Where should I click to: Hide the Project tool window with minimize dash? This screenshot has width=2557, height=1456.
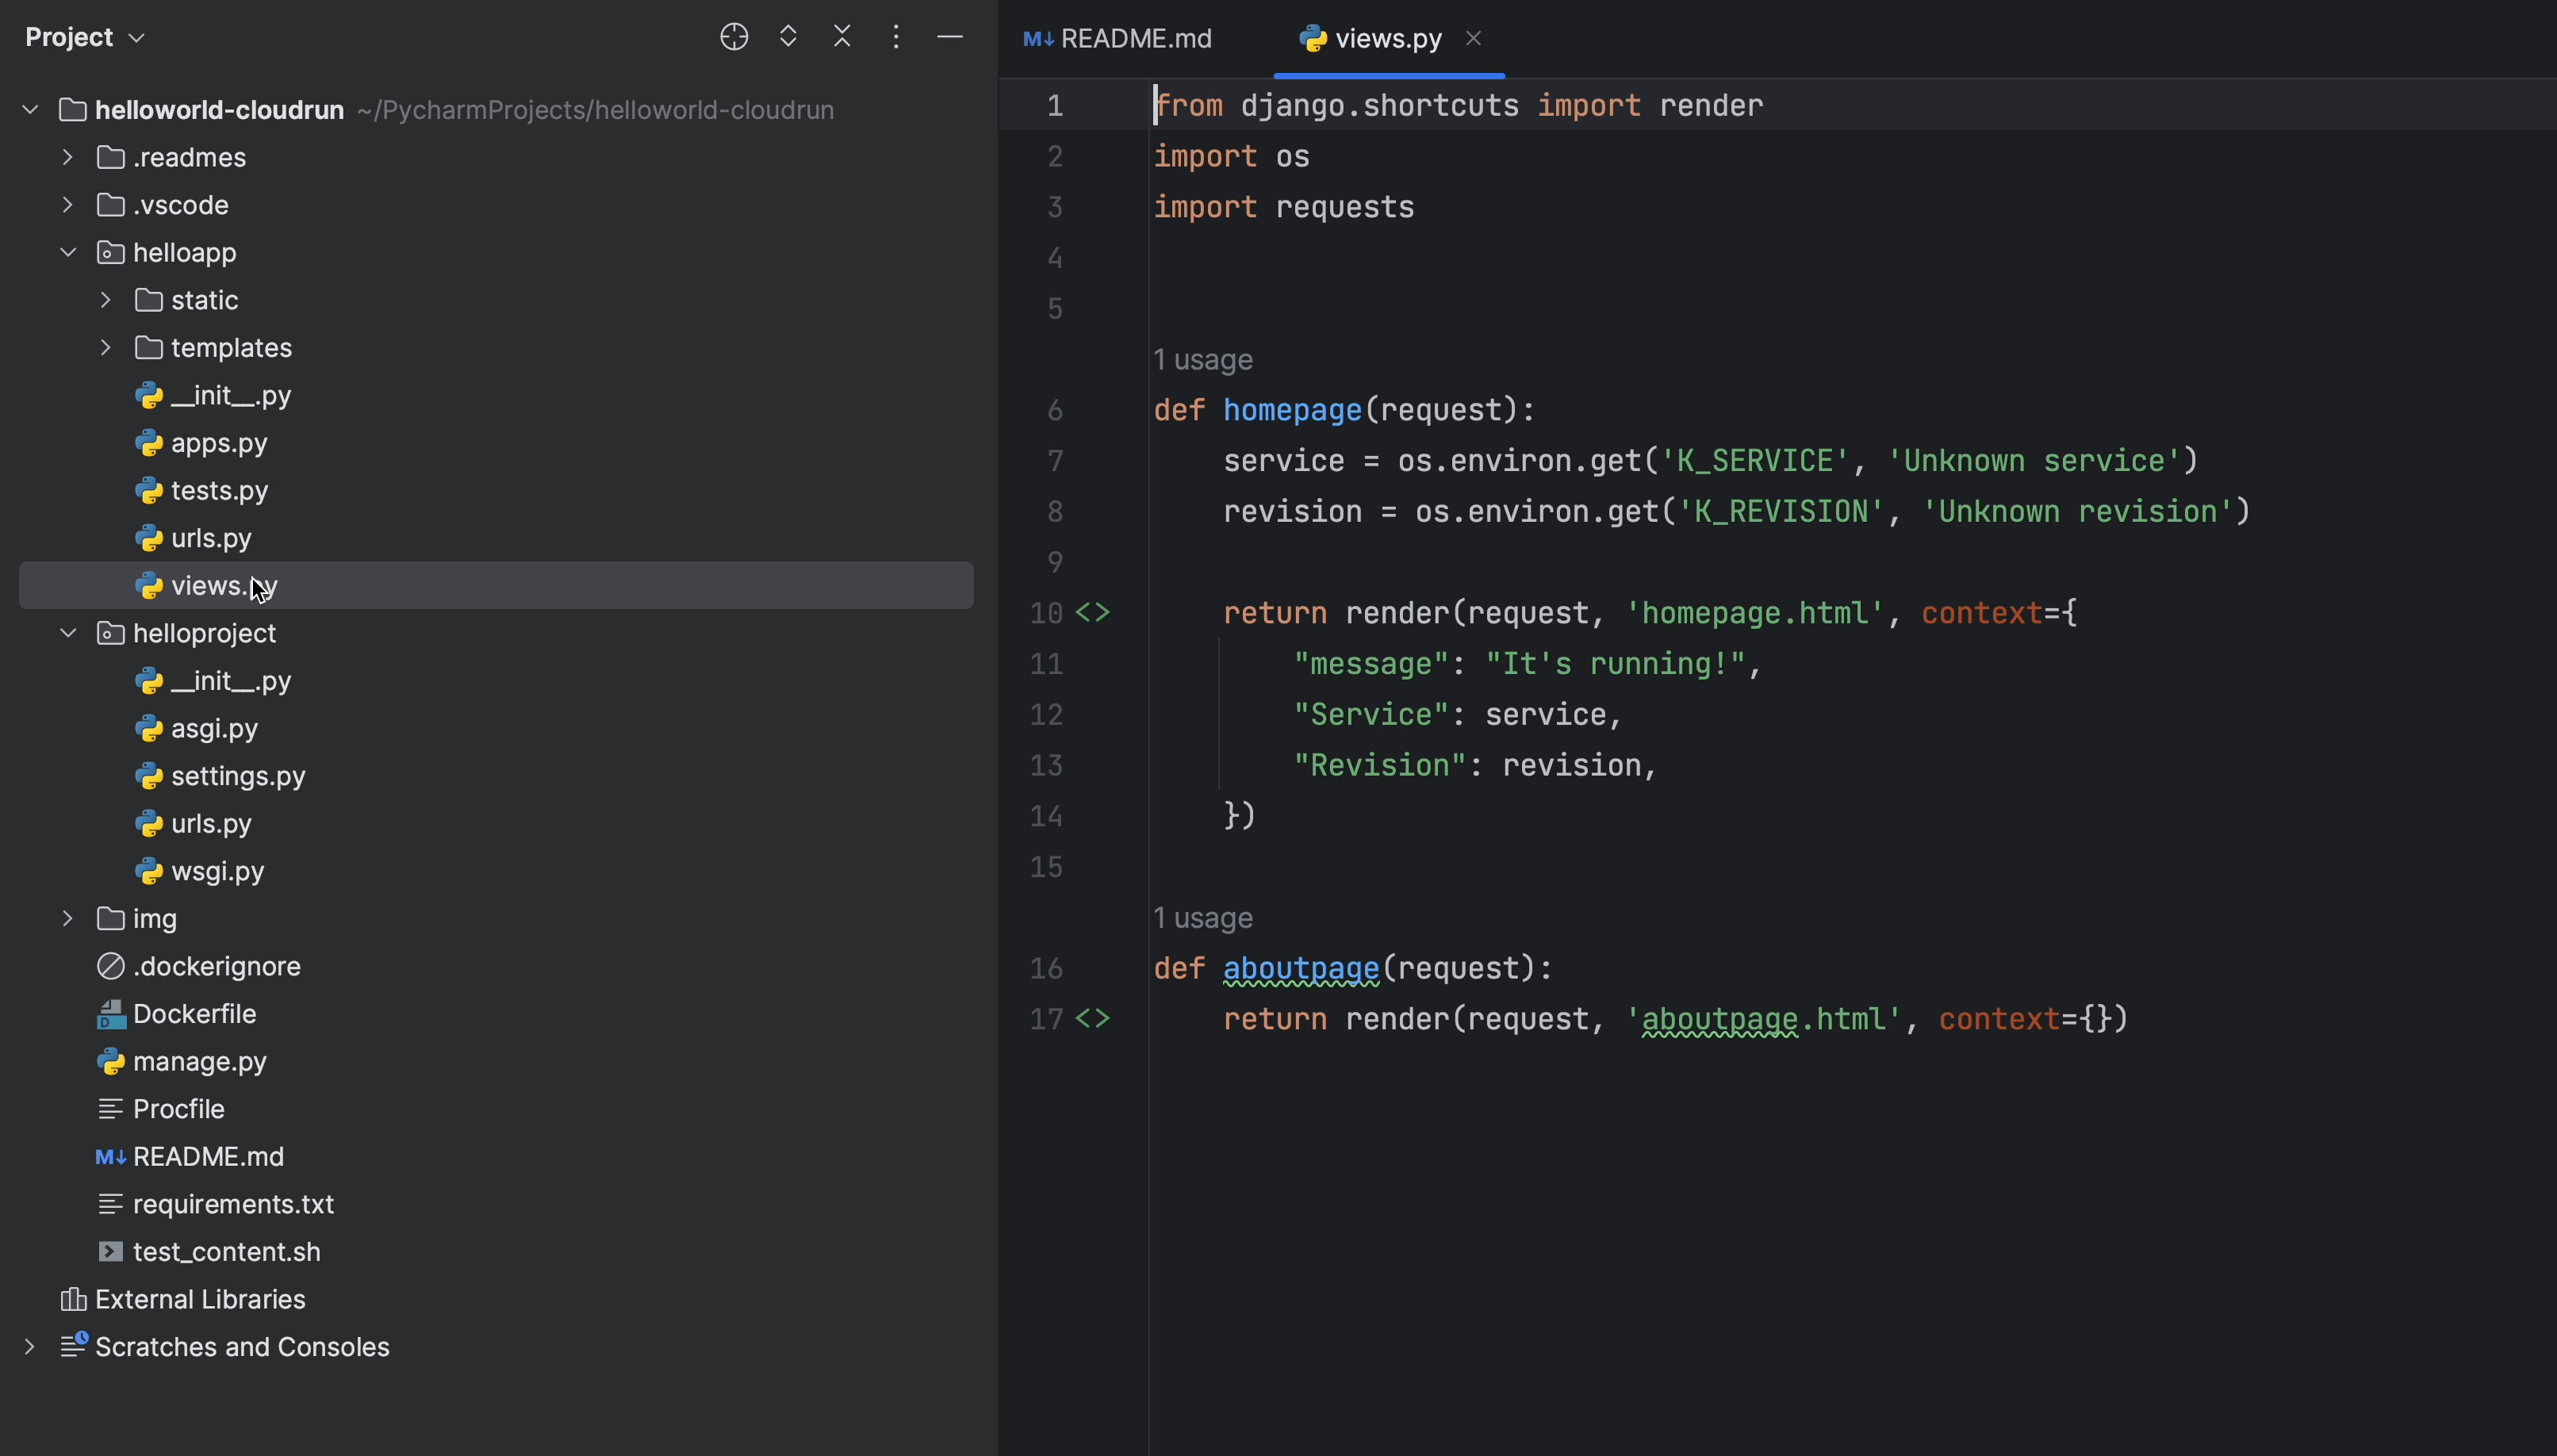click(x=950, y=38)
